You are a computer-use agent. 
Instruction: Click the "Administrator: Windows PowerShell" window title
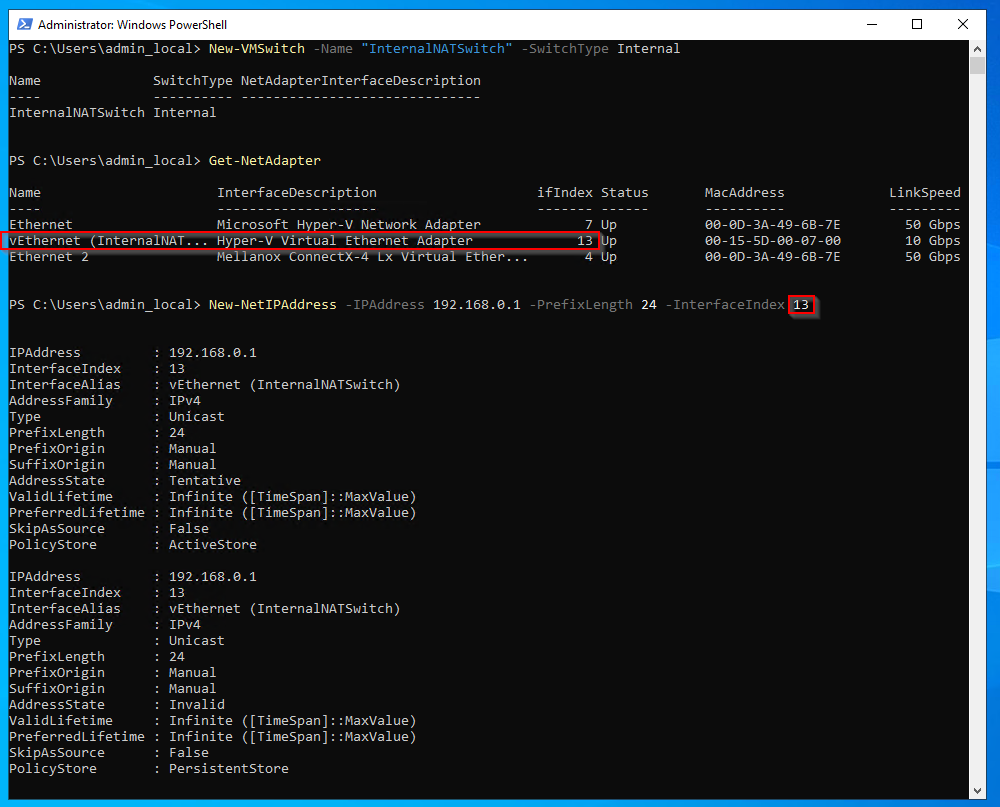tap(133, 25)
